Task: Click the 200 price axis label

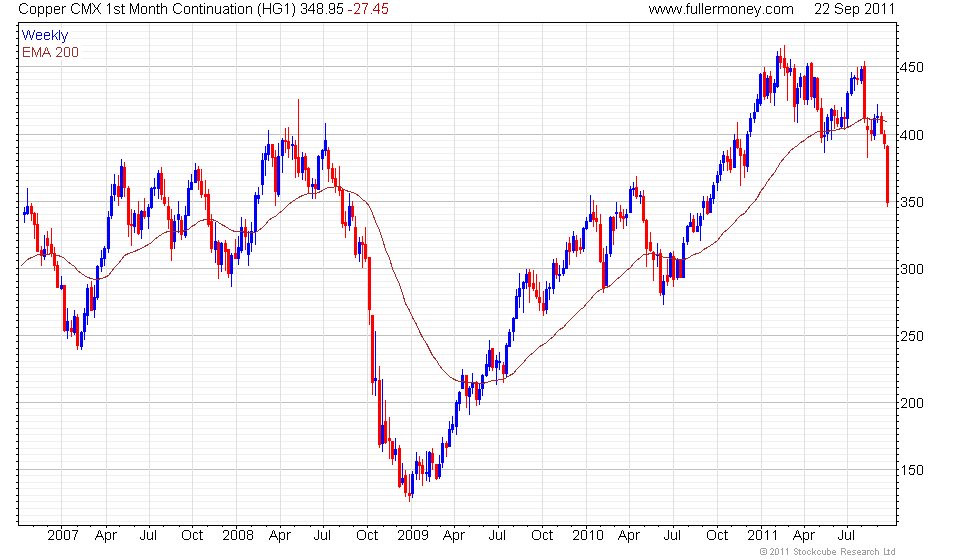Action: [912, 403]
